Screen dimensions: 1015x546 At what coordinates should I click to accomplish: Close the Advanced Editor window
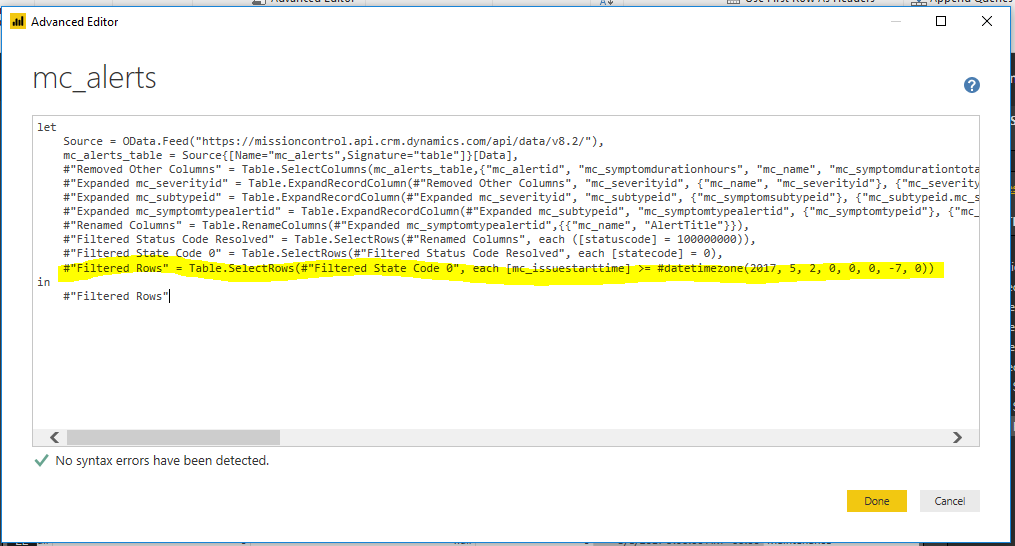click(x=987, y=21)
